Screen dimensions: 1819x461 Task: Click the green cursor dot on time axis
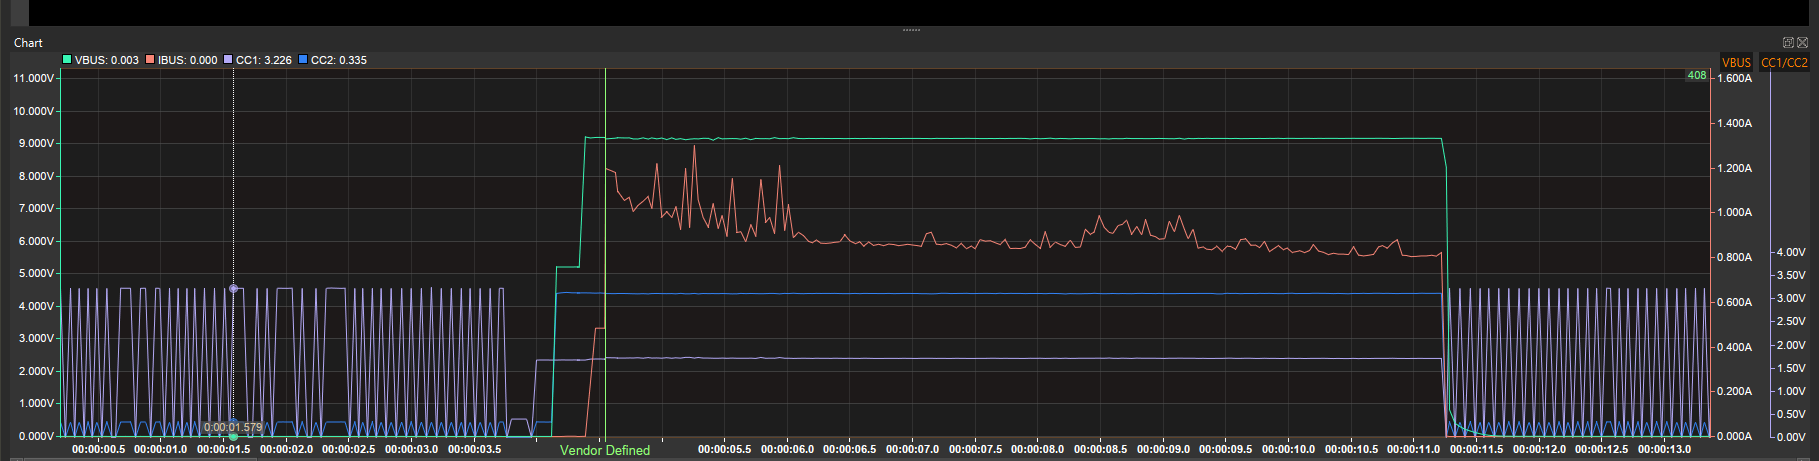234,436
